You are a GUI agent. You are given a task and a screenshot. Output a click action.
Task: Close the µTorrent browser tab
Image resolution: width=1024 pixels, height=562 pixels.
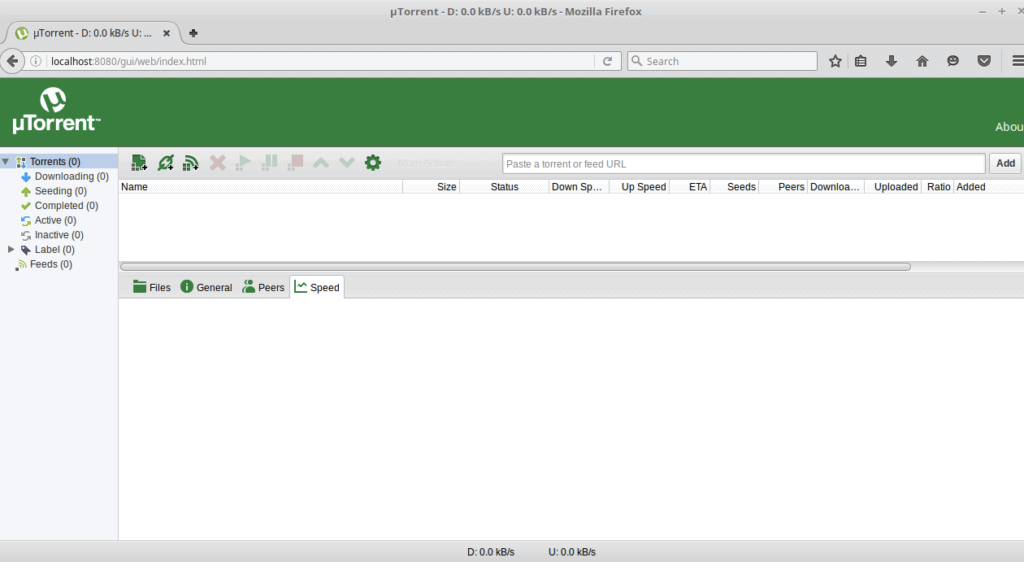[x=167, y=33]
